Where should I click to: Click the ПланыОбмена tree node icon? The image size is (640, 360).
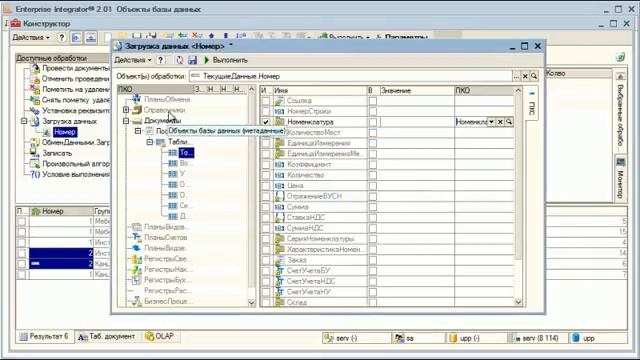point(137,99)
